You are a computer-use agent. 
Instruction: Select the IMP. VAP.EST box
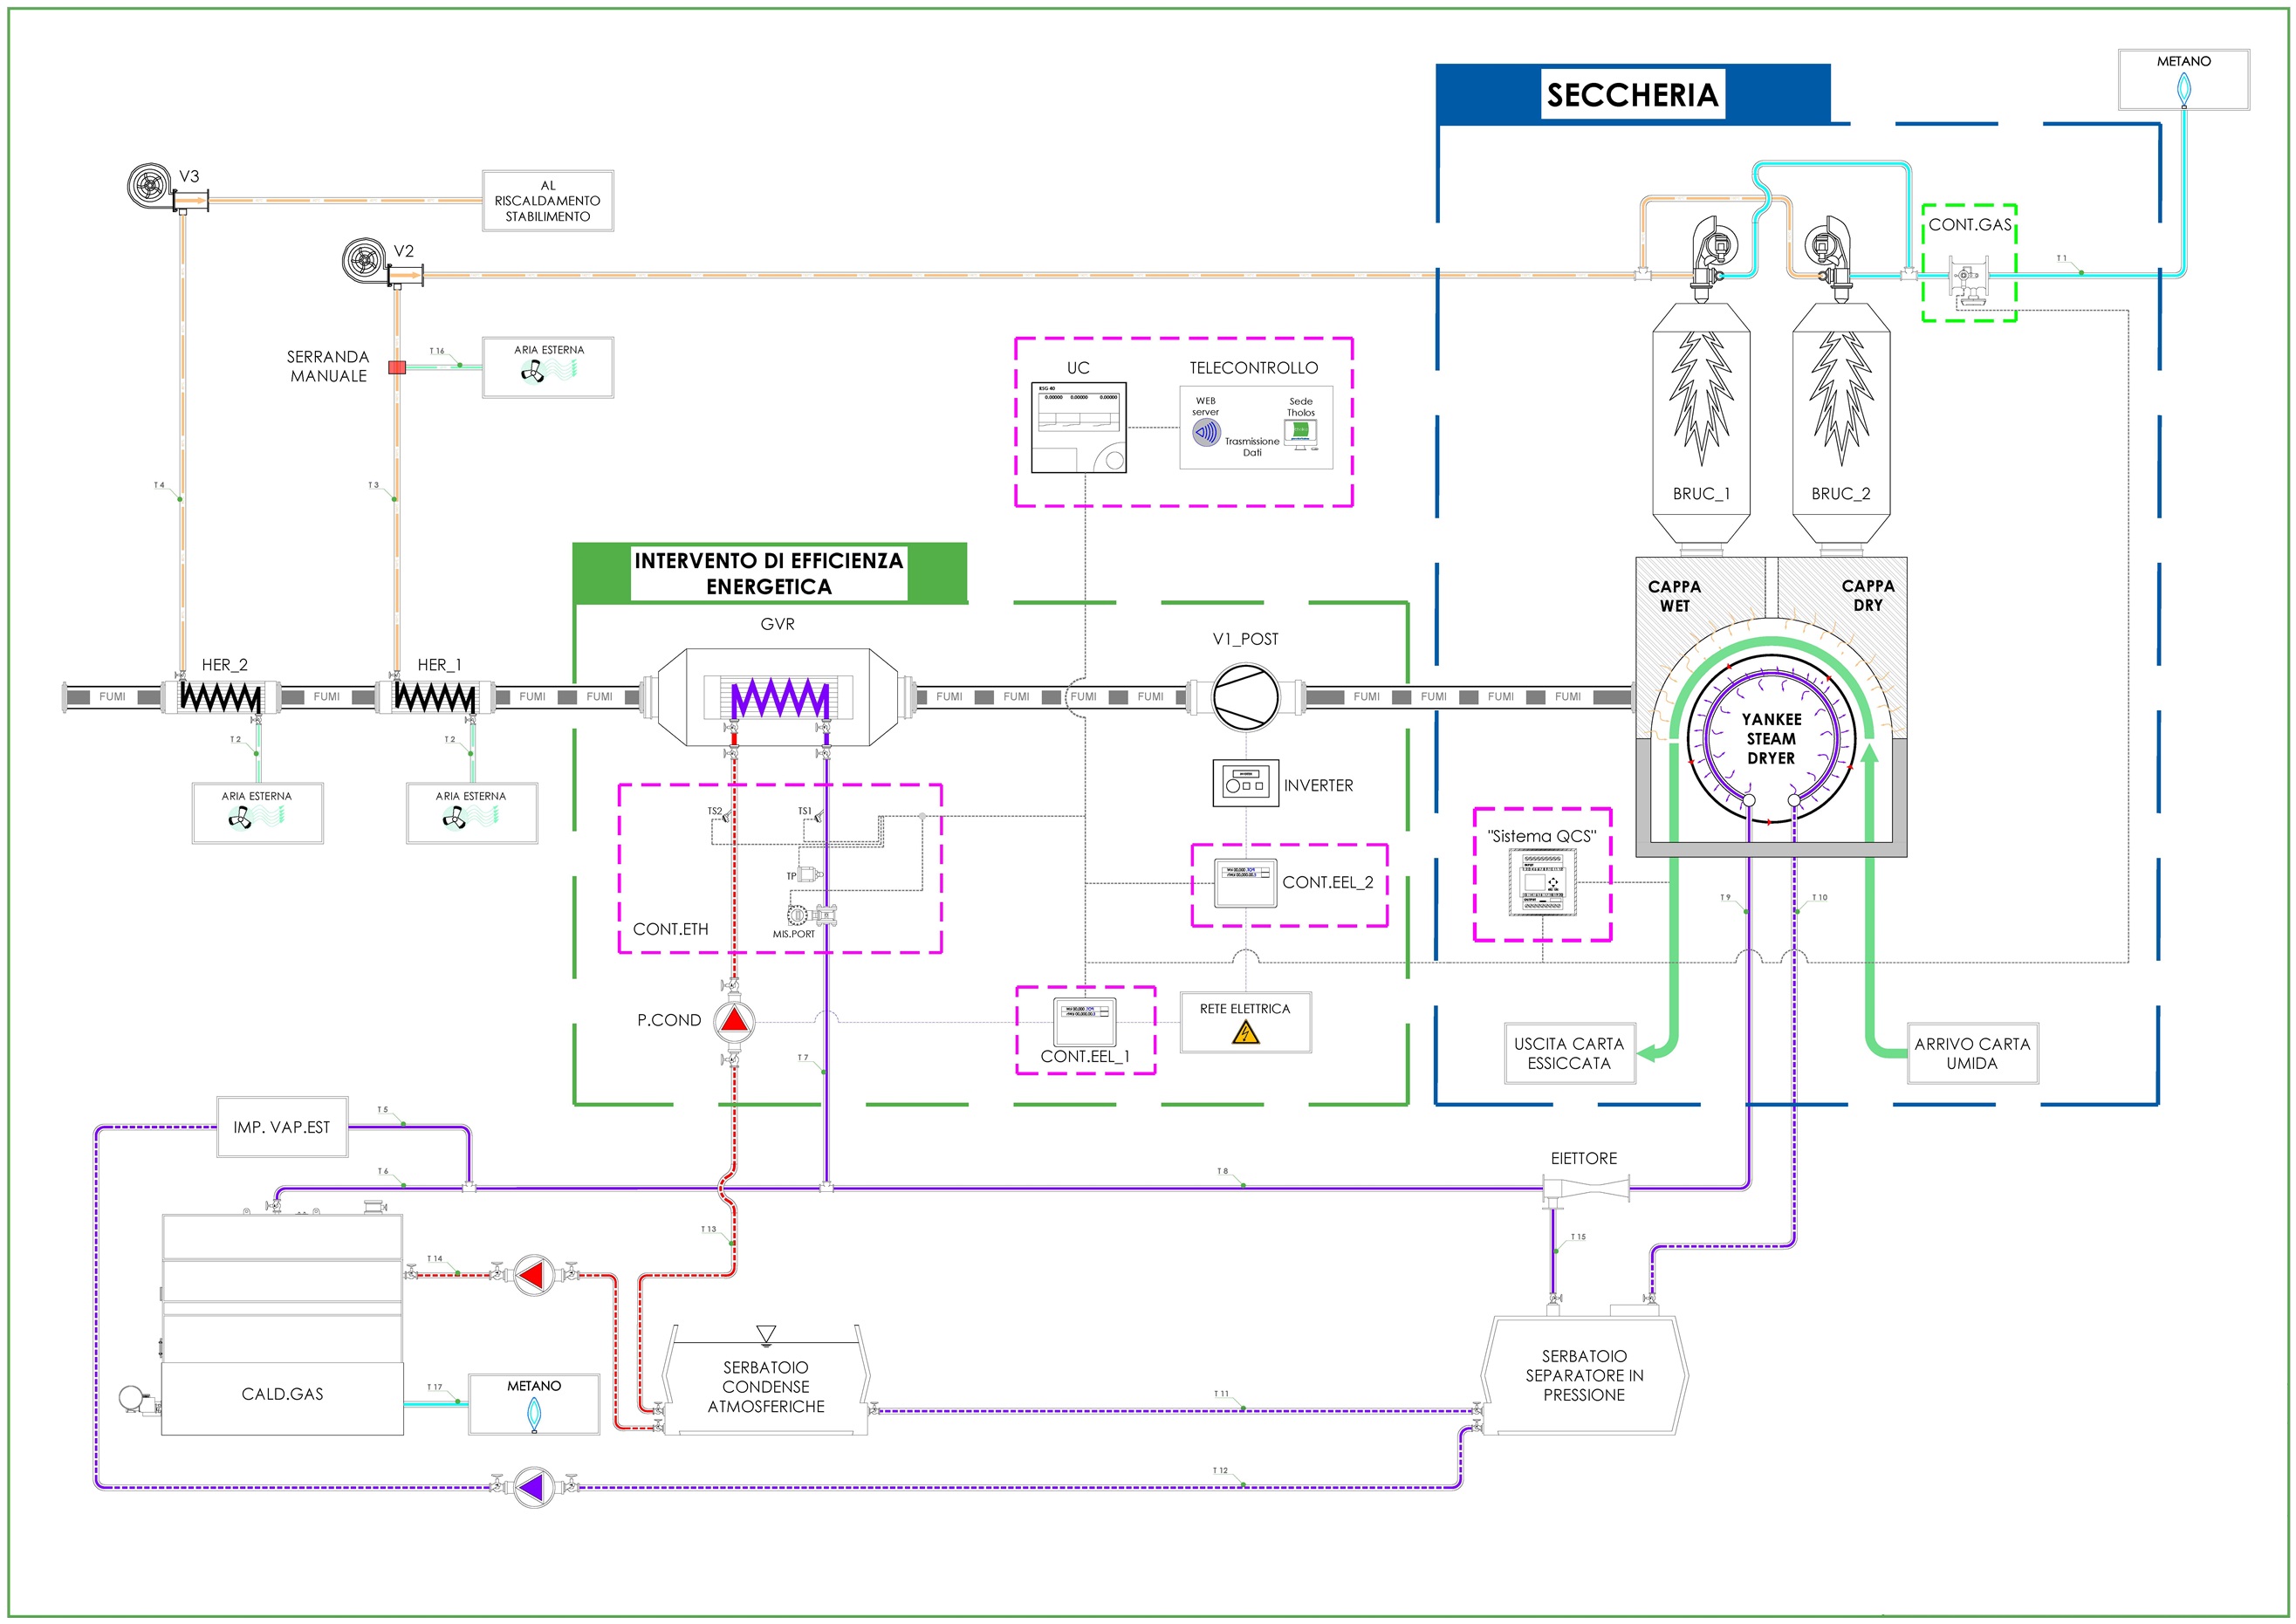click(x=282, y=1127)
